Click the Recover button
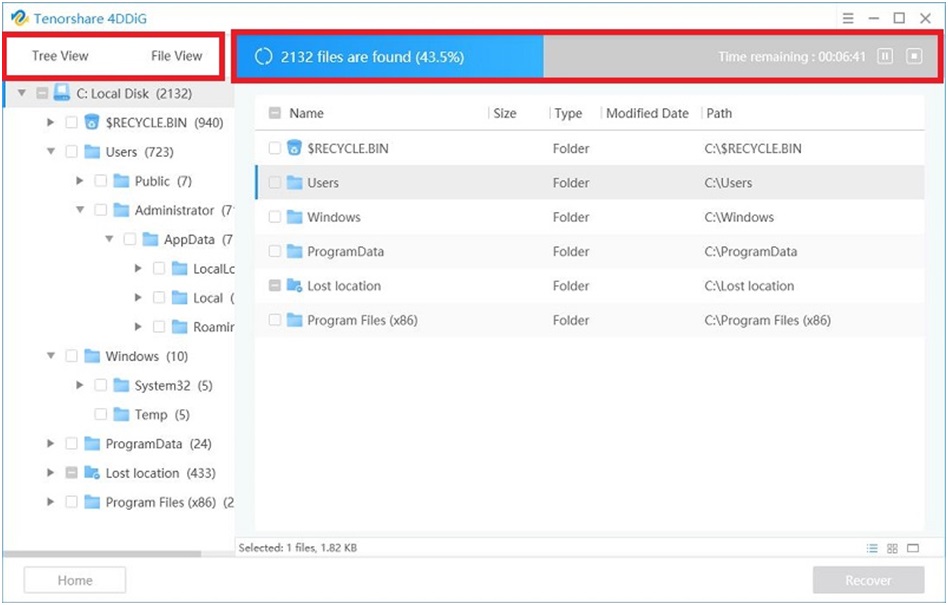Viewport: 948px width, 605px height. 867,579
